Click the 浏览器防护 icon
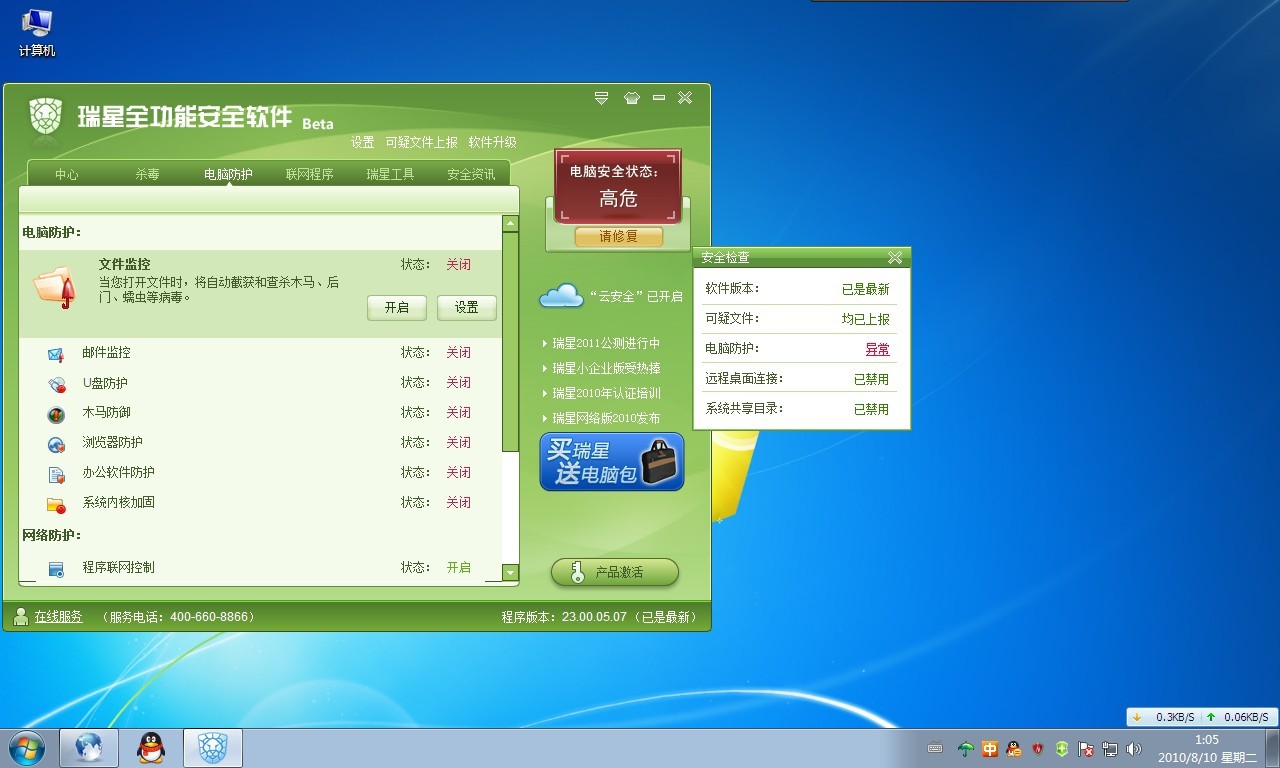The height and width of the screenshot is (768, 1280). (x=56, y=444)
